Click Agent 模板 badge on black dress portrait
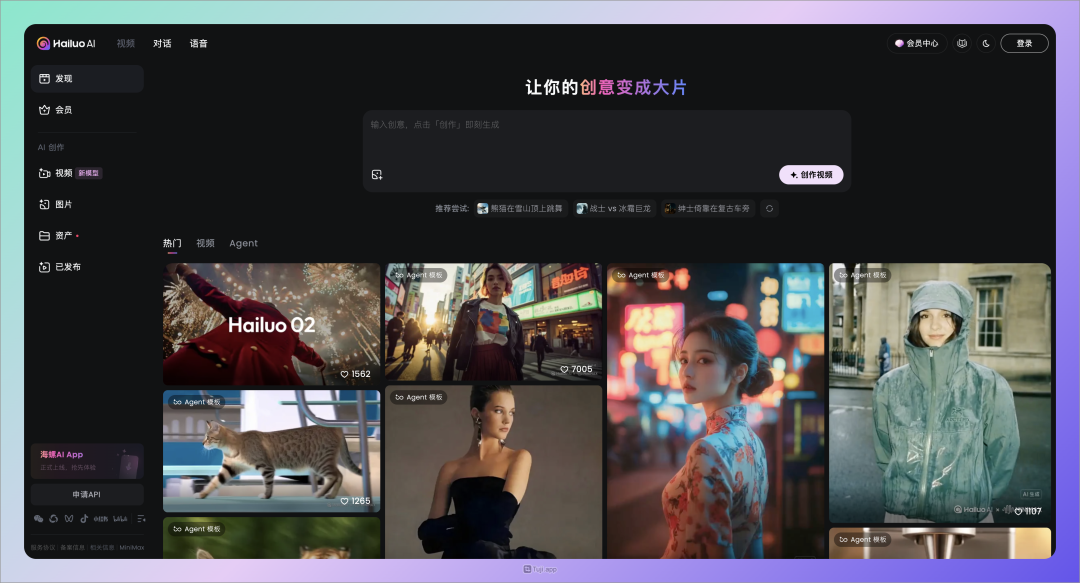 point(419,397)
